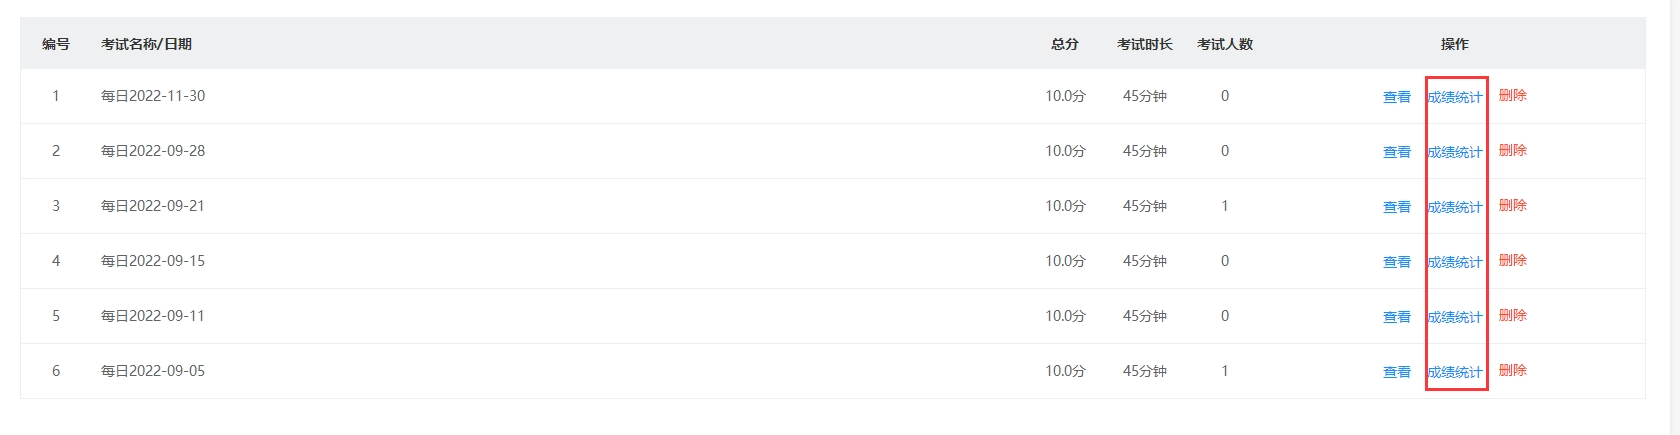1680x435 pixels.
Task: View exam 每日2022-09-05 with 查看
Action: [1396, 372]
